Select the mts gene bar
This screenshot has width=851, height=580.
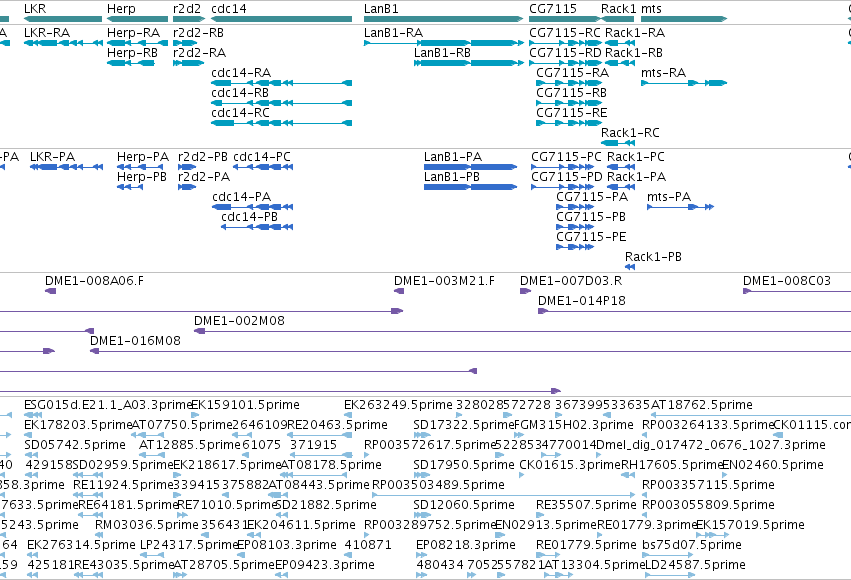(x=684, y=19)
